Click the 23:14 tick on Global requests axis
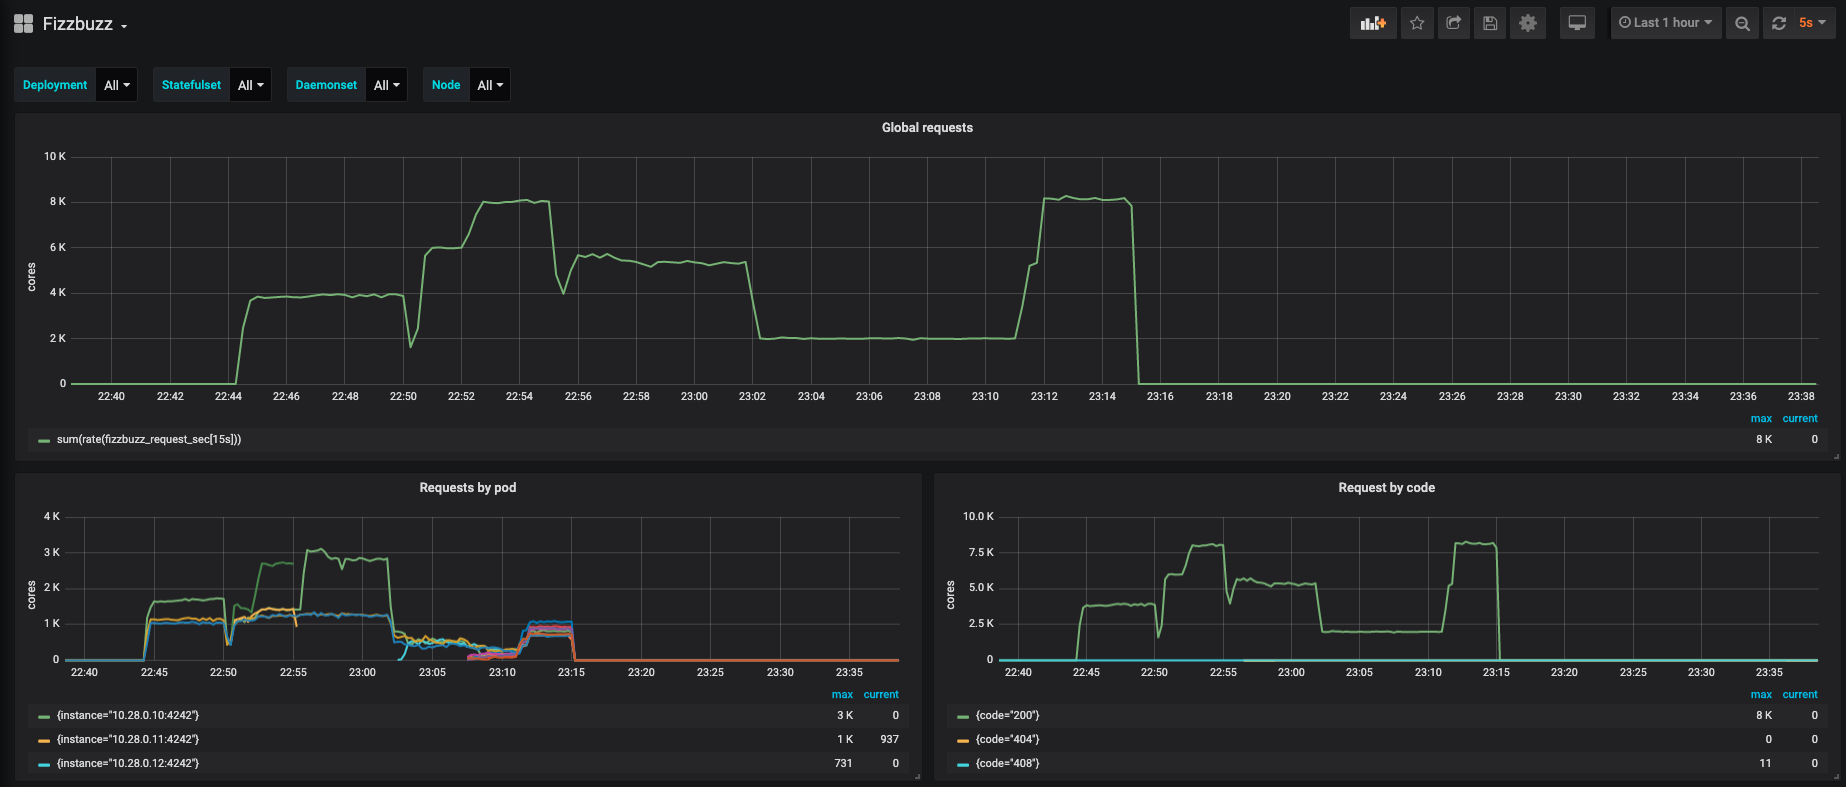This screenshot has width=1846, height=787. pyautogui.click(x=1102, y=396)
